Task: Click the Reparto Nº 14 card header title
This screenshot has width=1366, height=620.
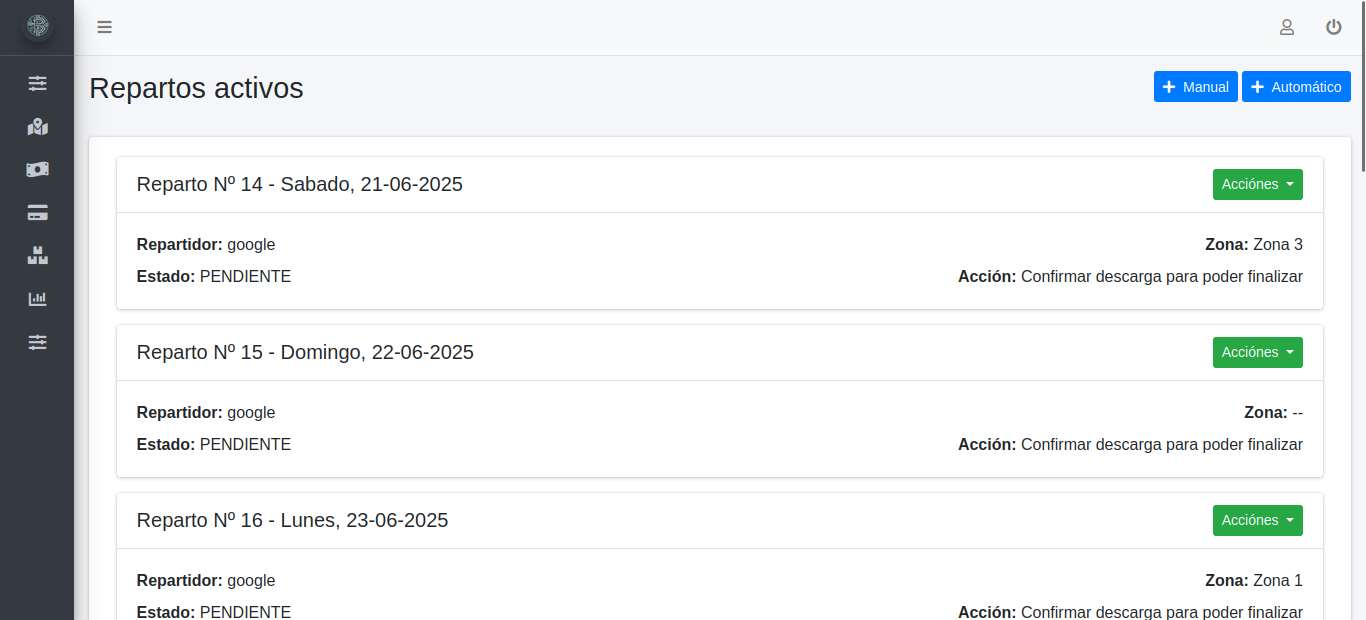Action: click(299, 184)
